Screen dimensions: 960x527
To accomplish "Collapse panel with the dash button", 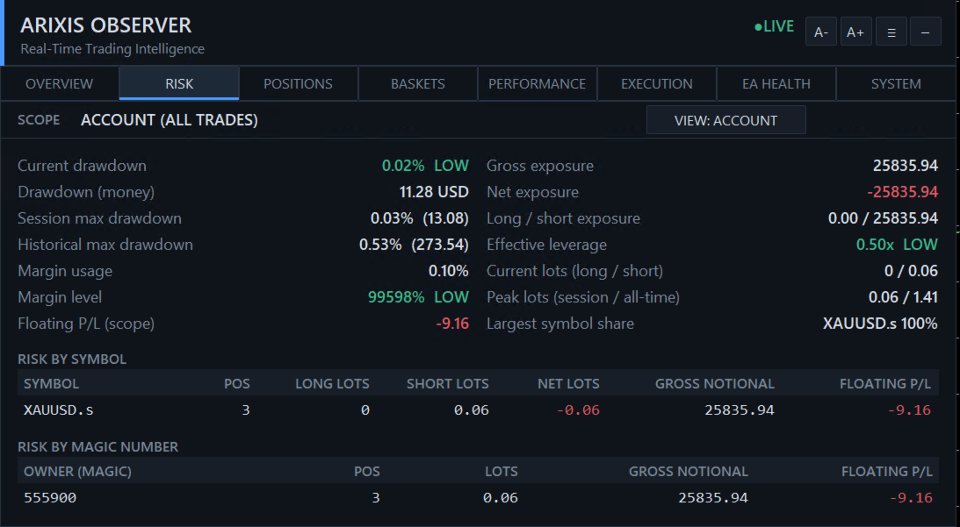I will point(926,32).
